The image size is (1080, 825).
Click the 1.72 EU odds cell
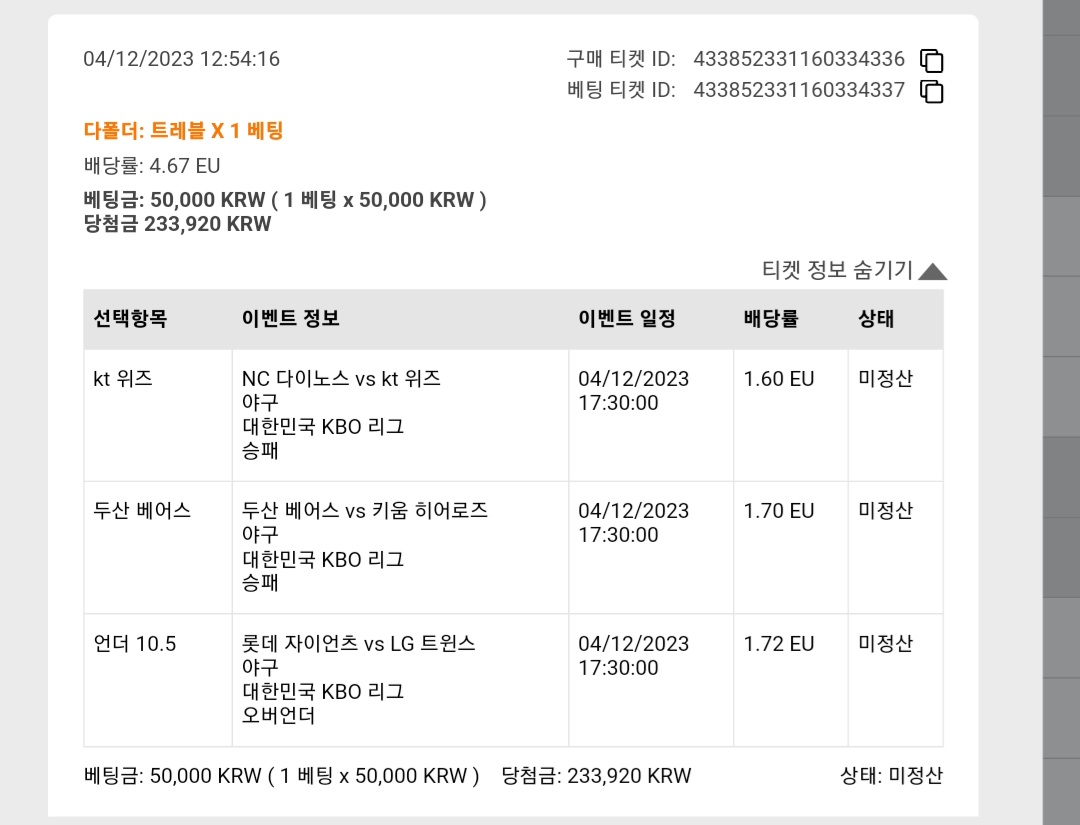pos(791,680)
